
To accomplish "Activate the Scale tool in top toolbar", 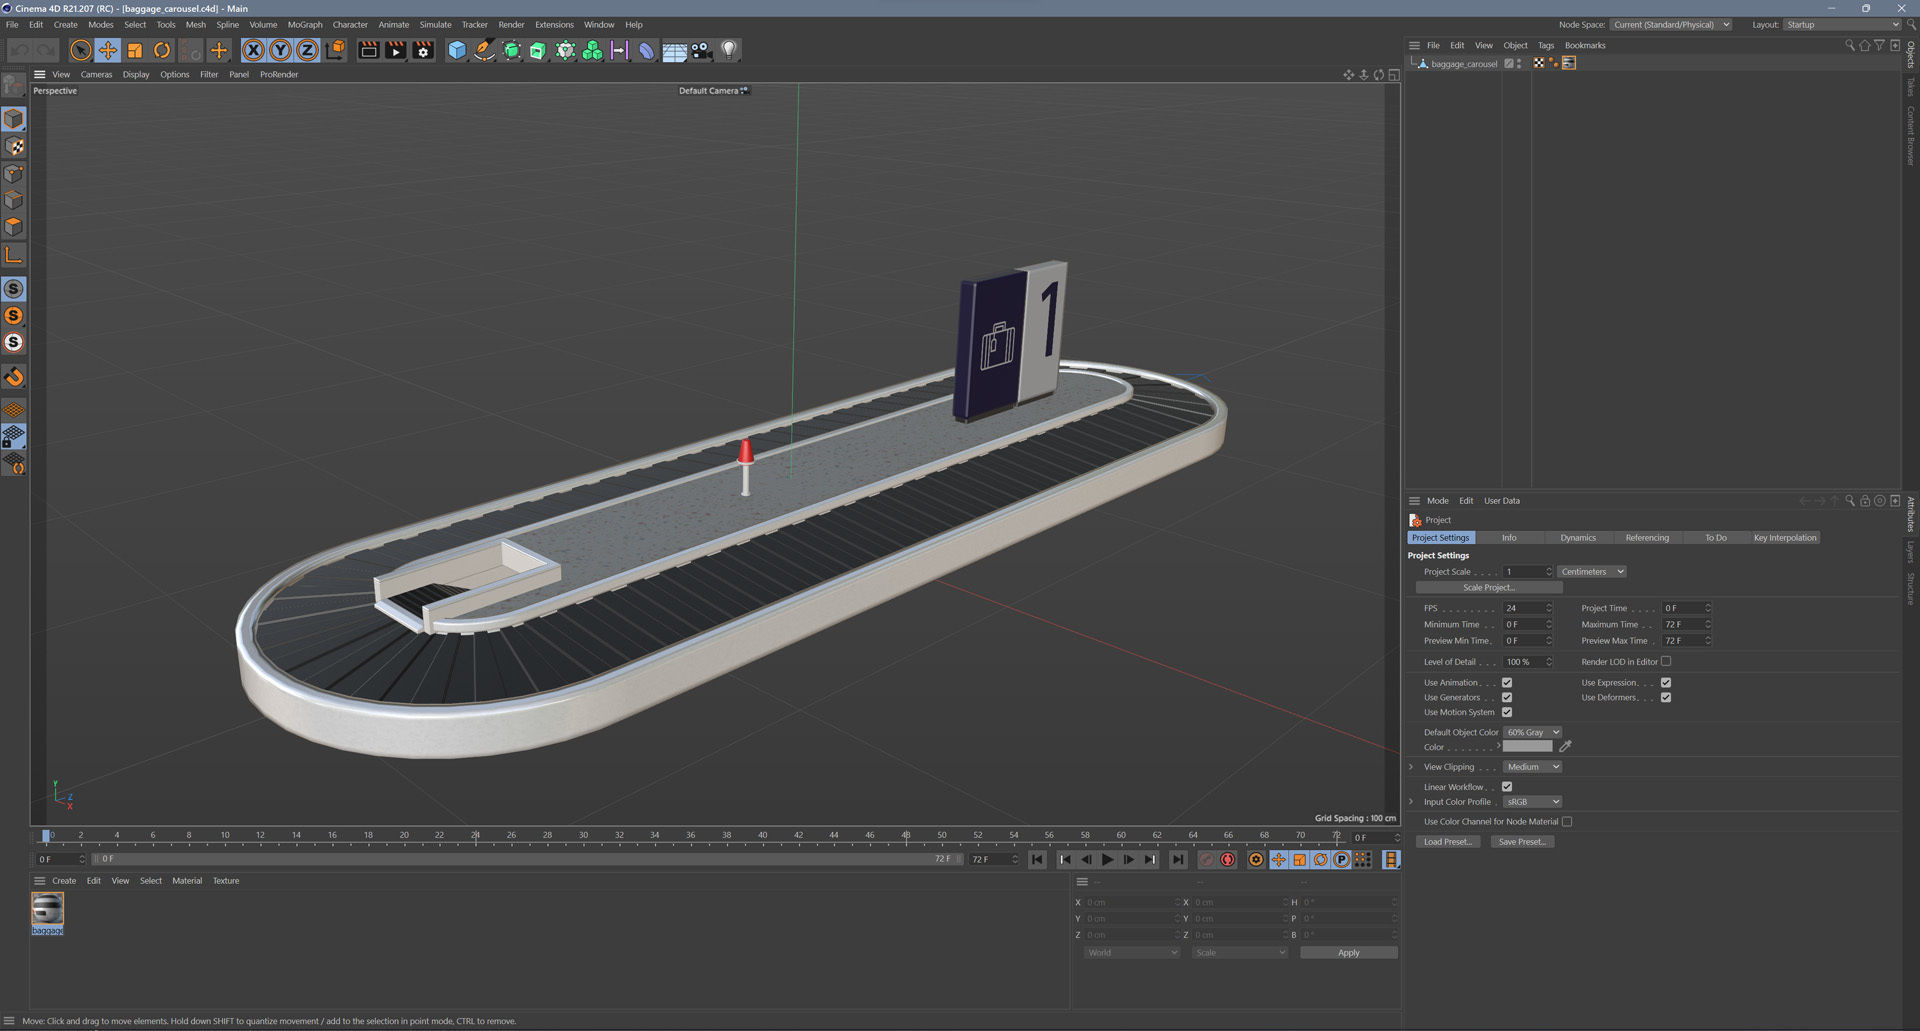I will (x=135, y=50).
